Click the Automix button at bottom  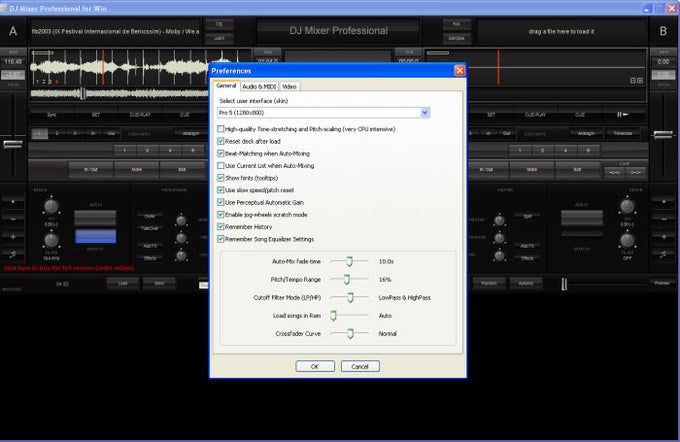(x=526, y=283)
